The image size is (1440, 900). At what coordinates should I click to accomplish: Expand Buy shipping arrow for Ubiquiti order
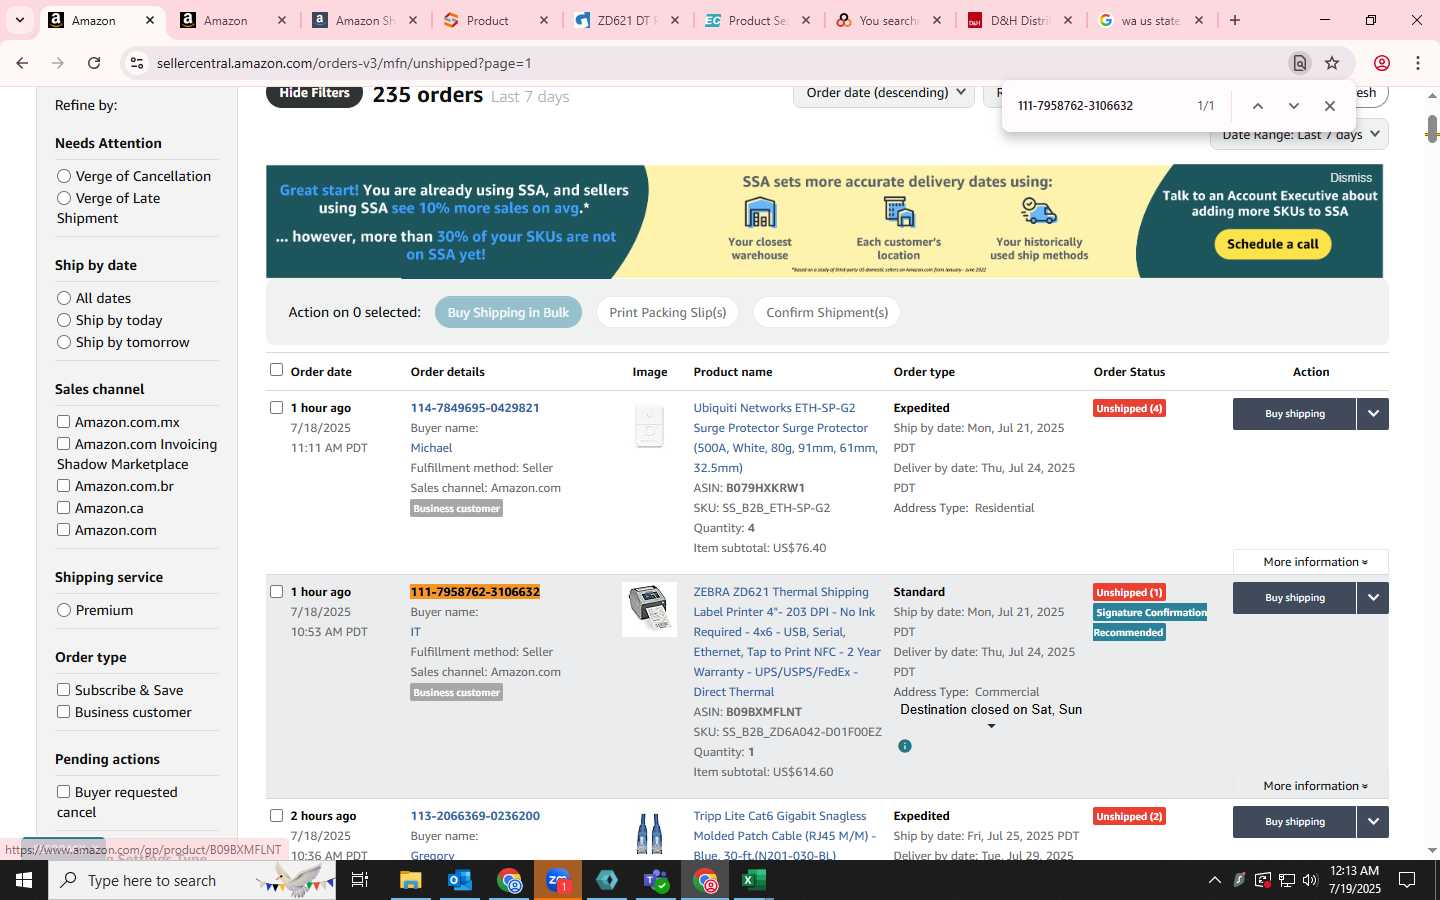[x=1373, y=414]
